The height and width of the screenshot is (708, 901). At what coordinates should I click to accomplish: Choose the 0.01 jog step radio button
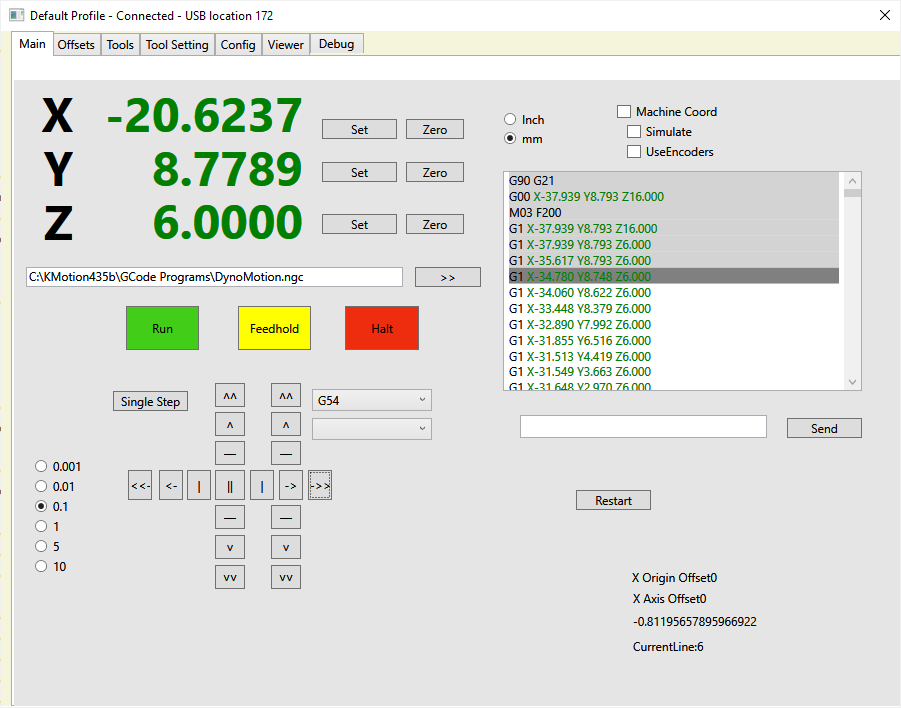click(42, 486)
